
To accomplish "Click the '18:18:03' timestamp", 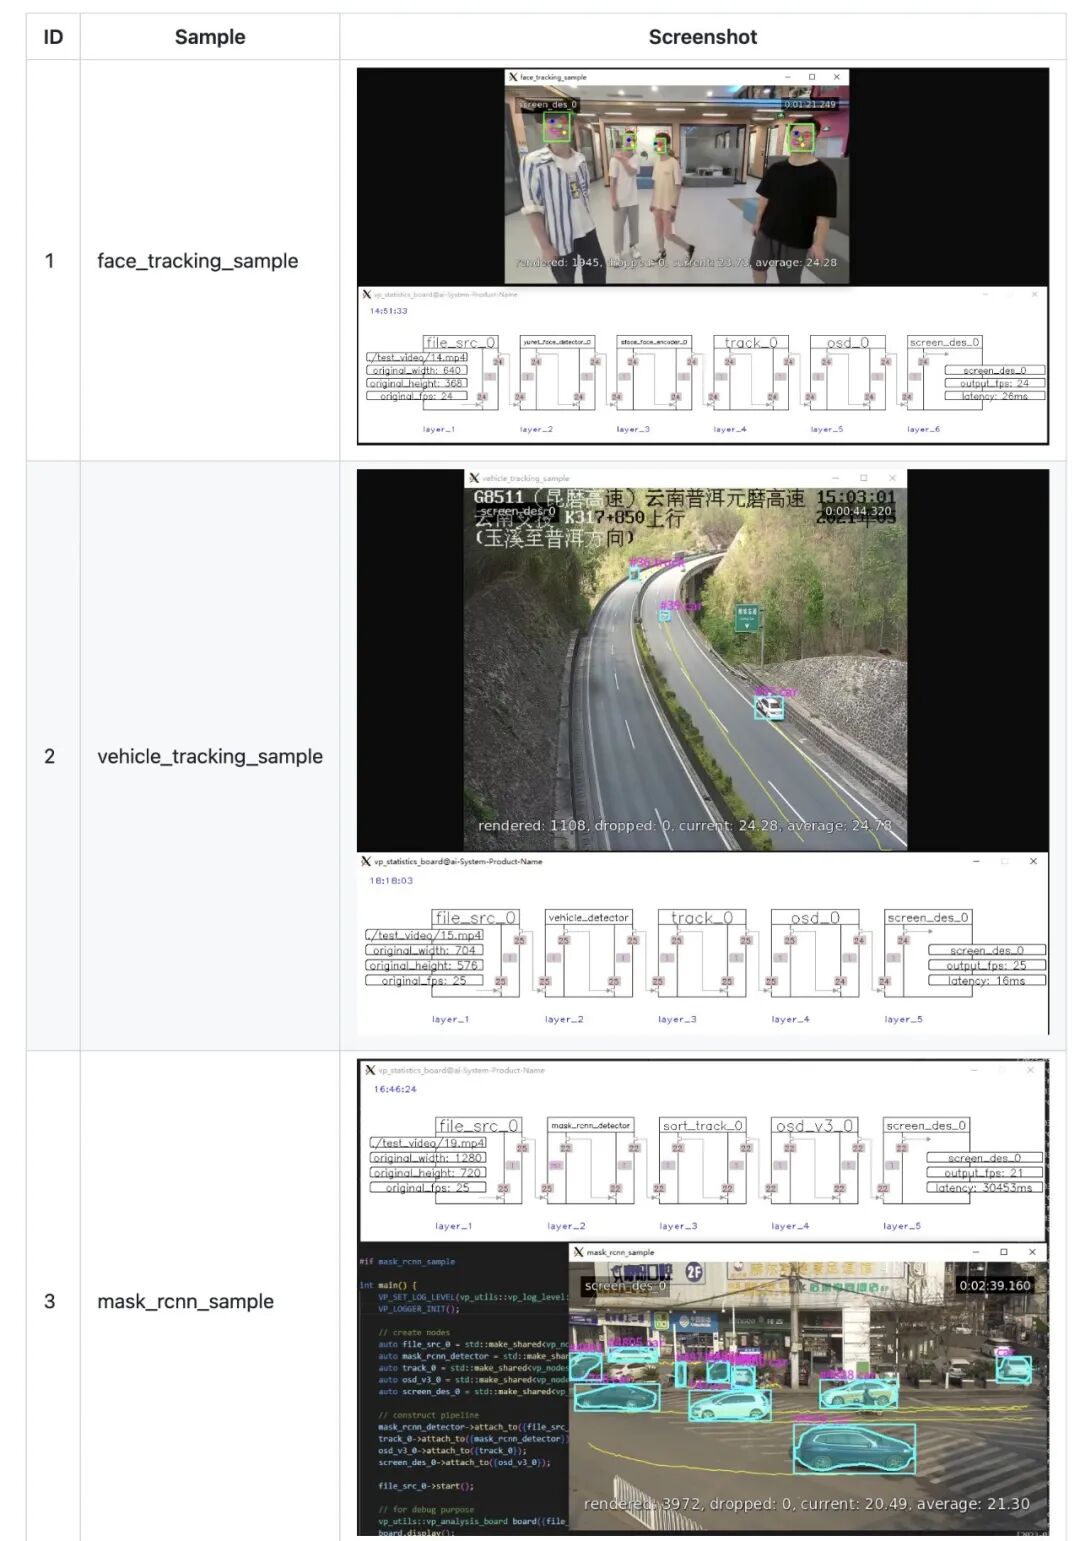I will [391, 881].
